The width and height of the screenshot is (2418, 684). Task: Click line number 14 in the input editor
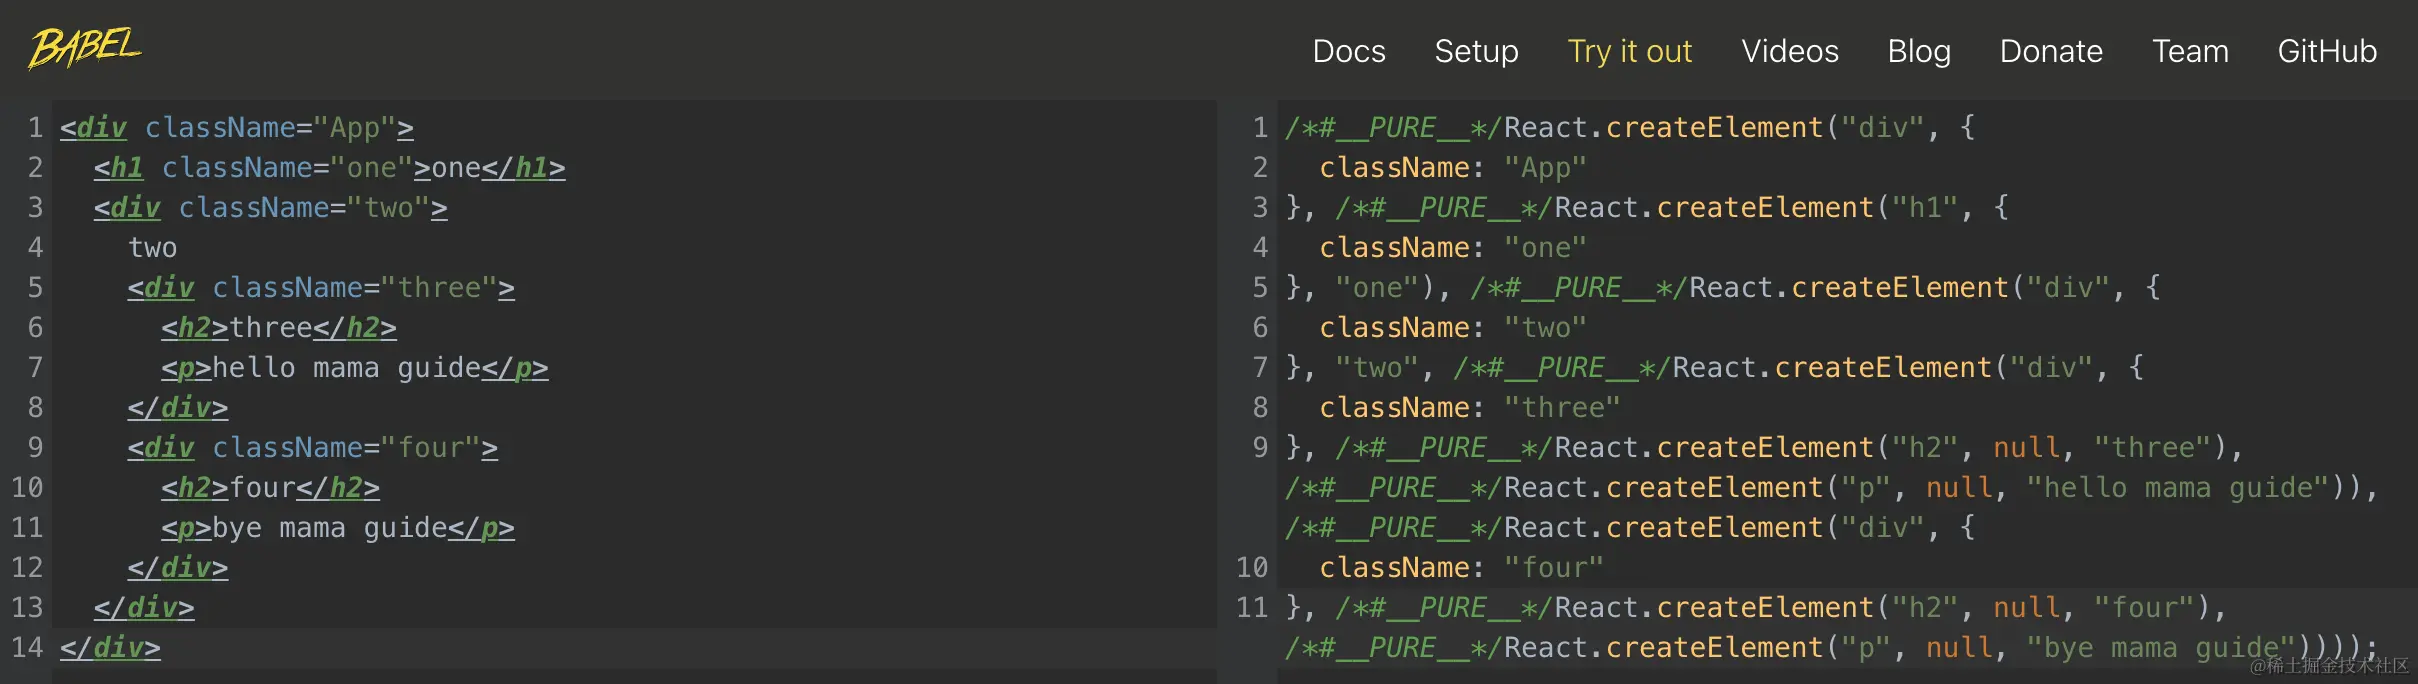pos(27,648)
